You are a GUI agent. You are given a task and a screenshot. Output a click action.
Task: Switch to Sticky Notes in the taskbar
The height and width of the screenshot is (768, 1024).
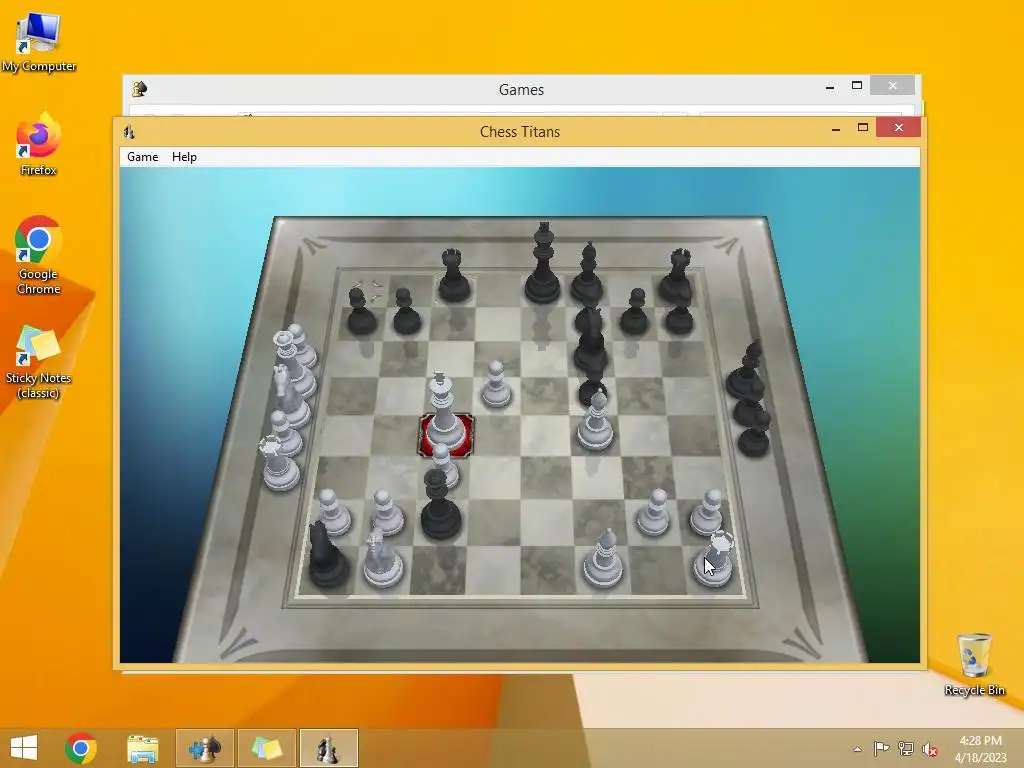coord(266,748)
